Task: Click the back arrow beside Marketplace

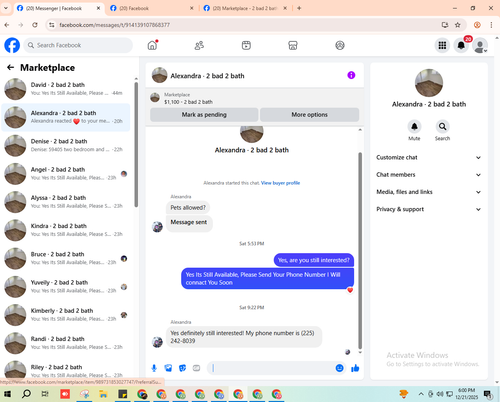Action: (x=10, y=67)
